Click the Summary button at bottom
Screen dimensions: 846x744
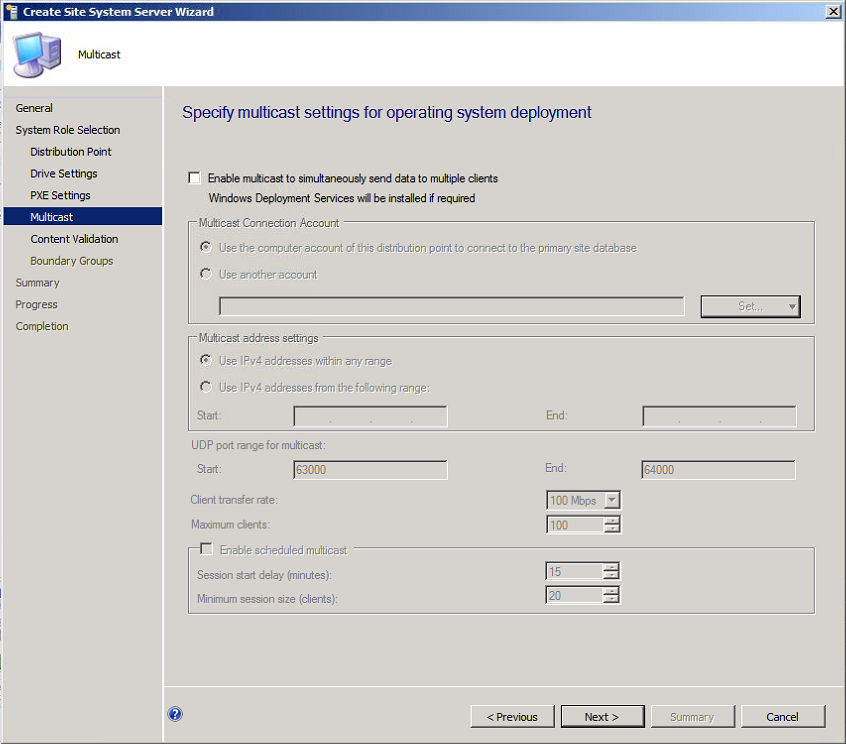[692, 716]
